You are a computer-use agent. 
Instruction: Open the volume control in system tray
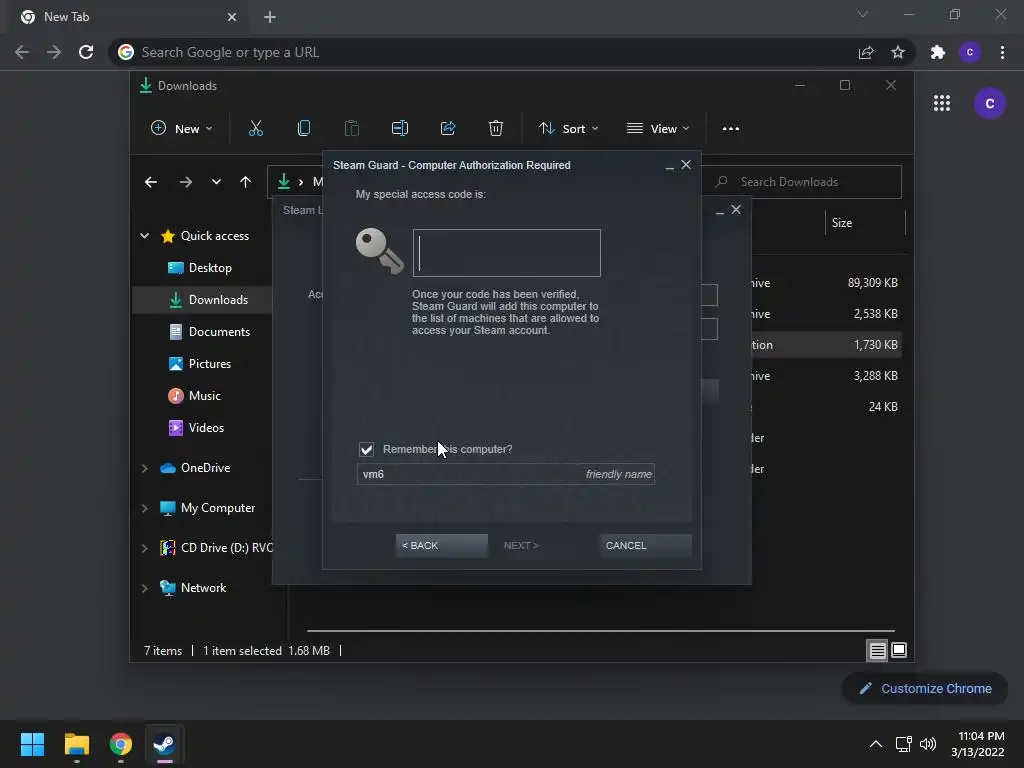(x=927, y=744)
